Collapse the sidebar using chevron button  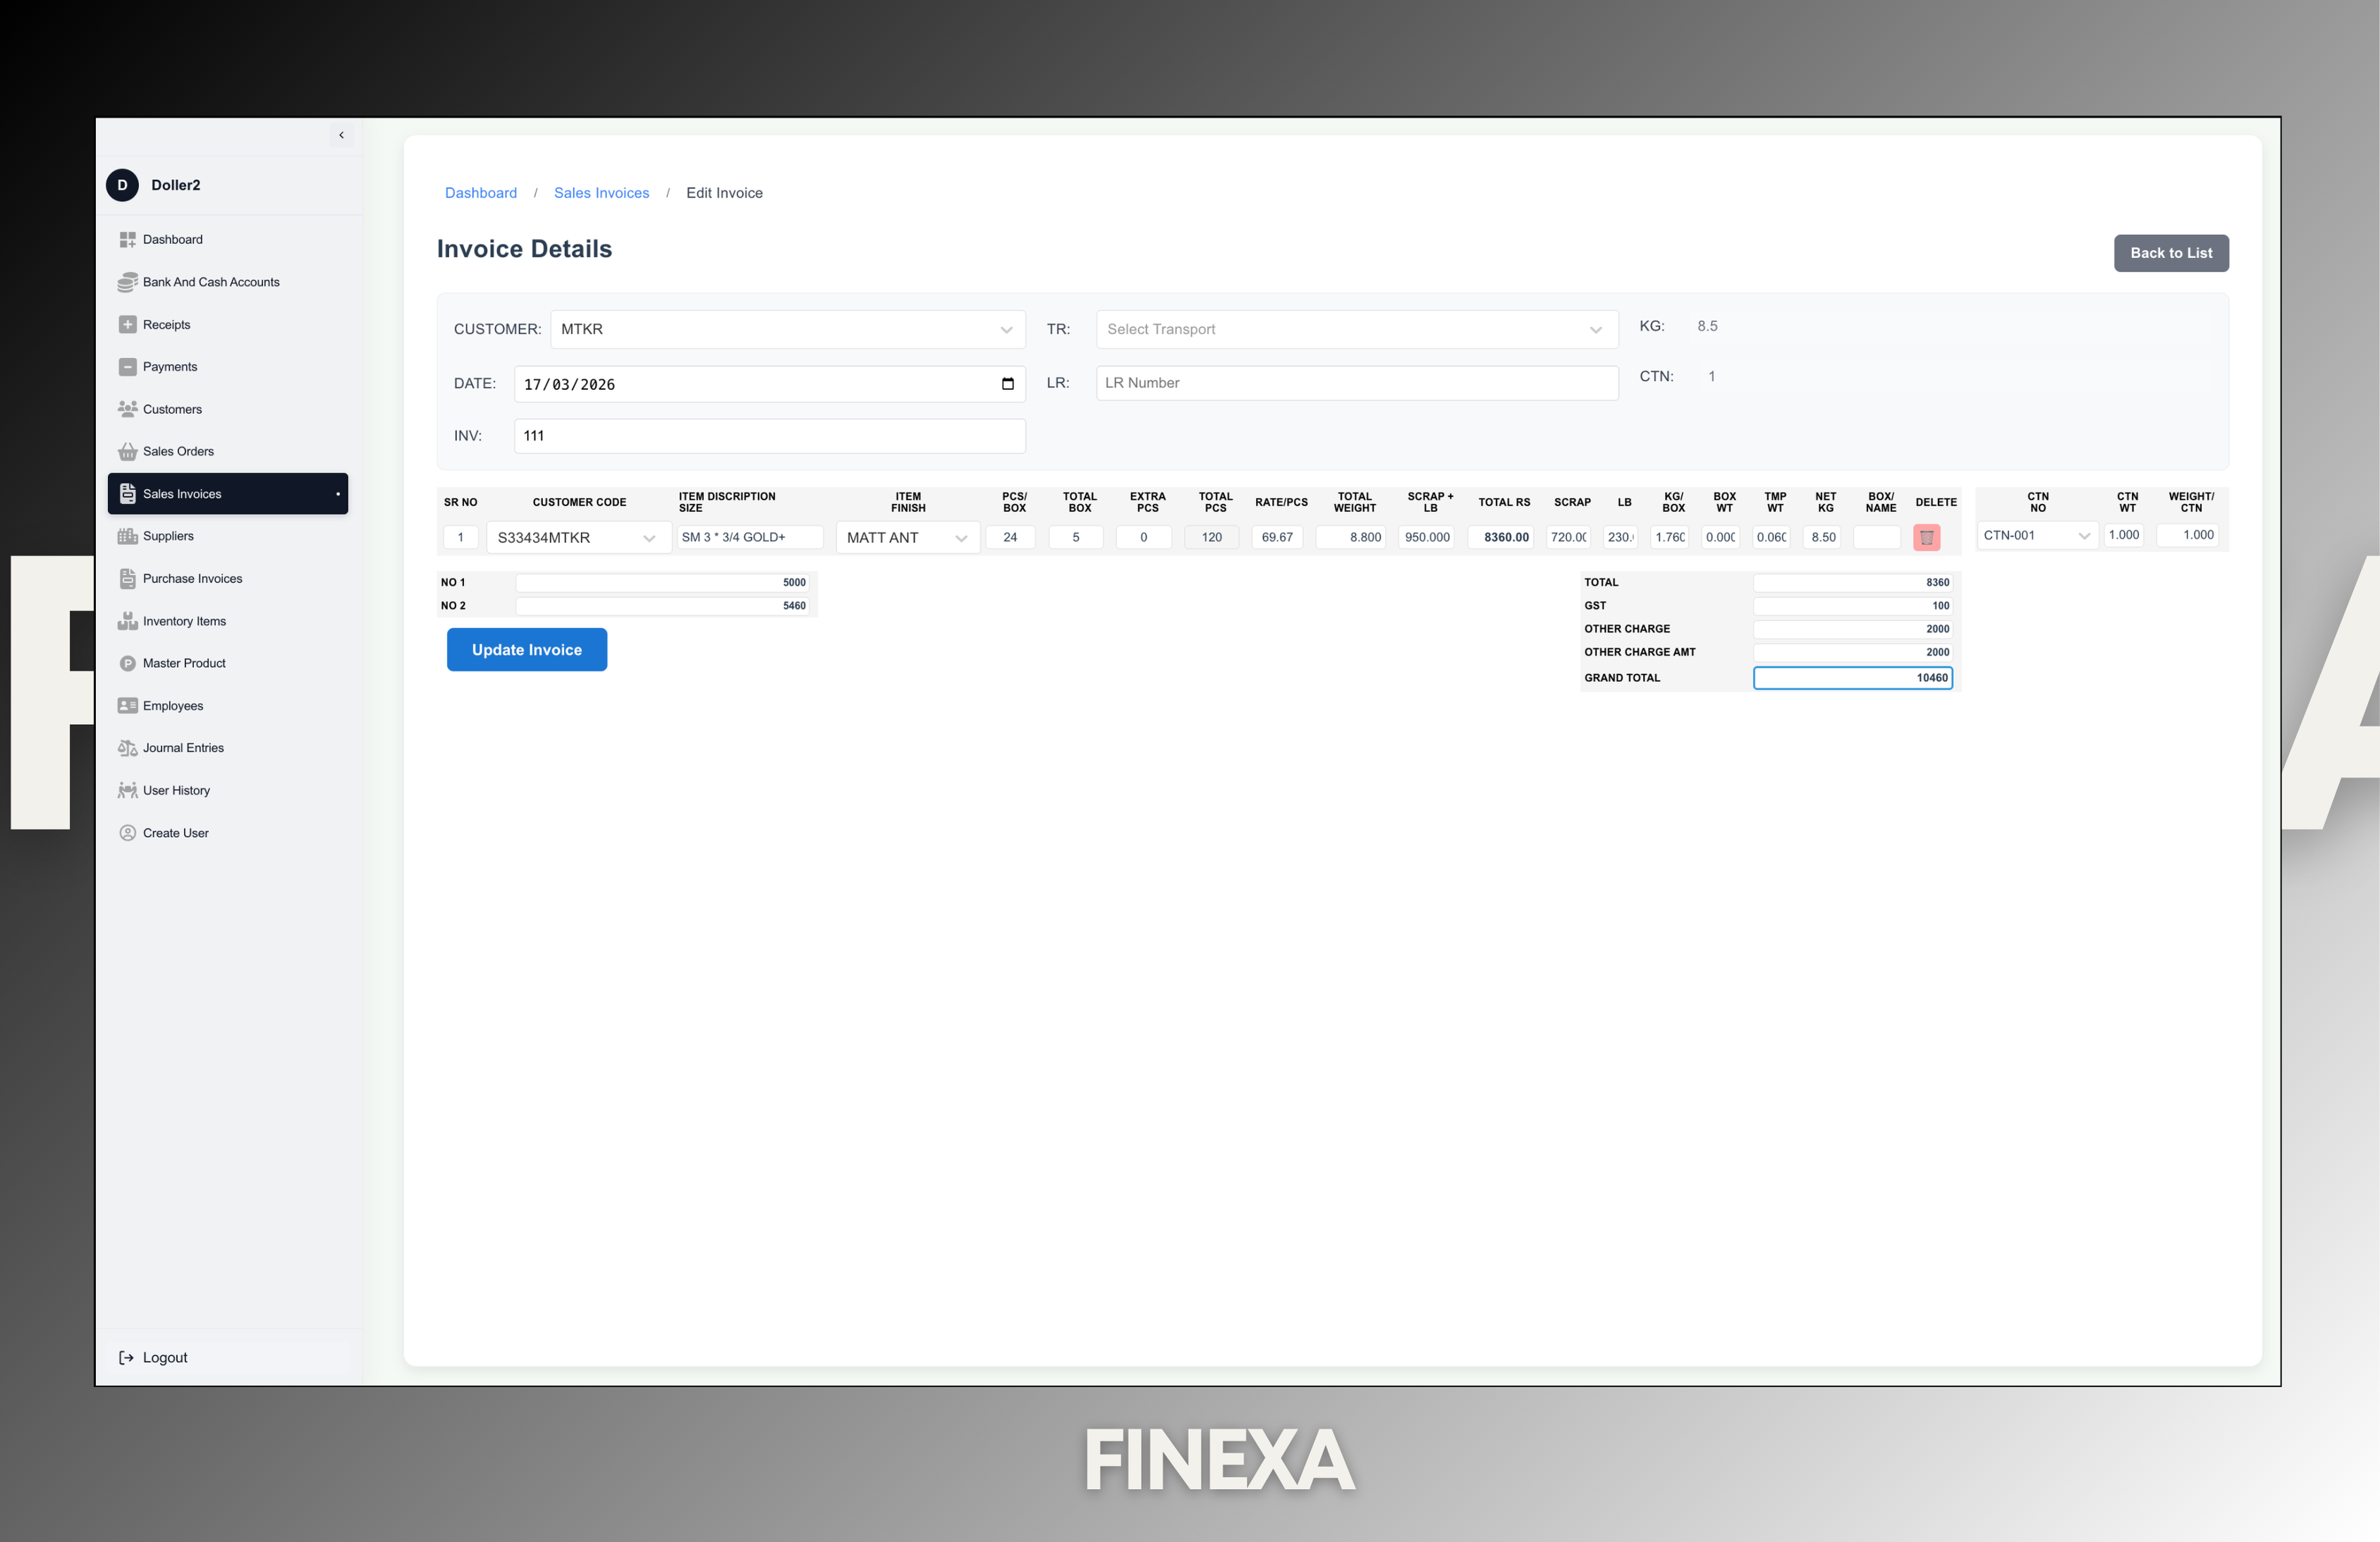pos(341,135)
